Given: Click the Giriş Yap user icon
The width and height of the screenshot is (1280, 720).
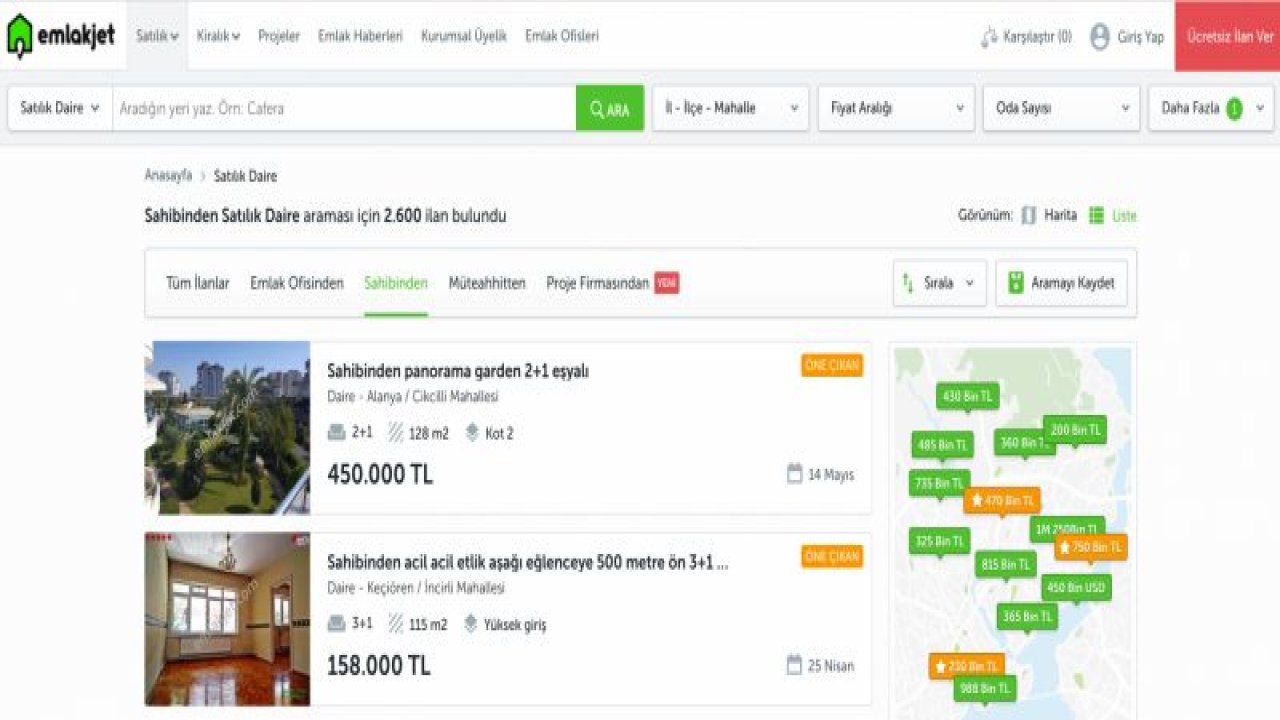Looking at the screenshot, I should (1100, 37).
